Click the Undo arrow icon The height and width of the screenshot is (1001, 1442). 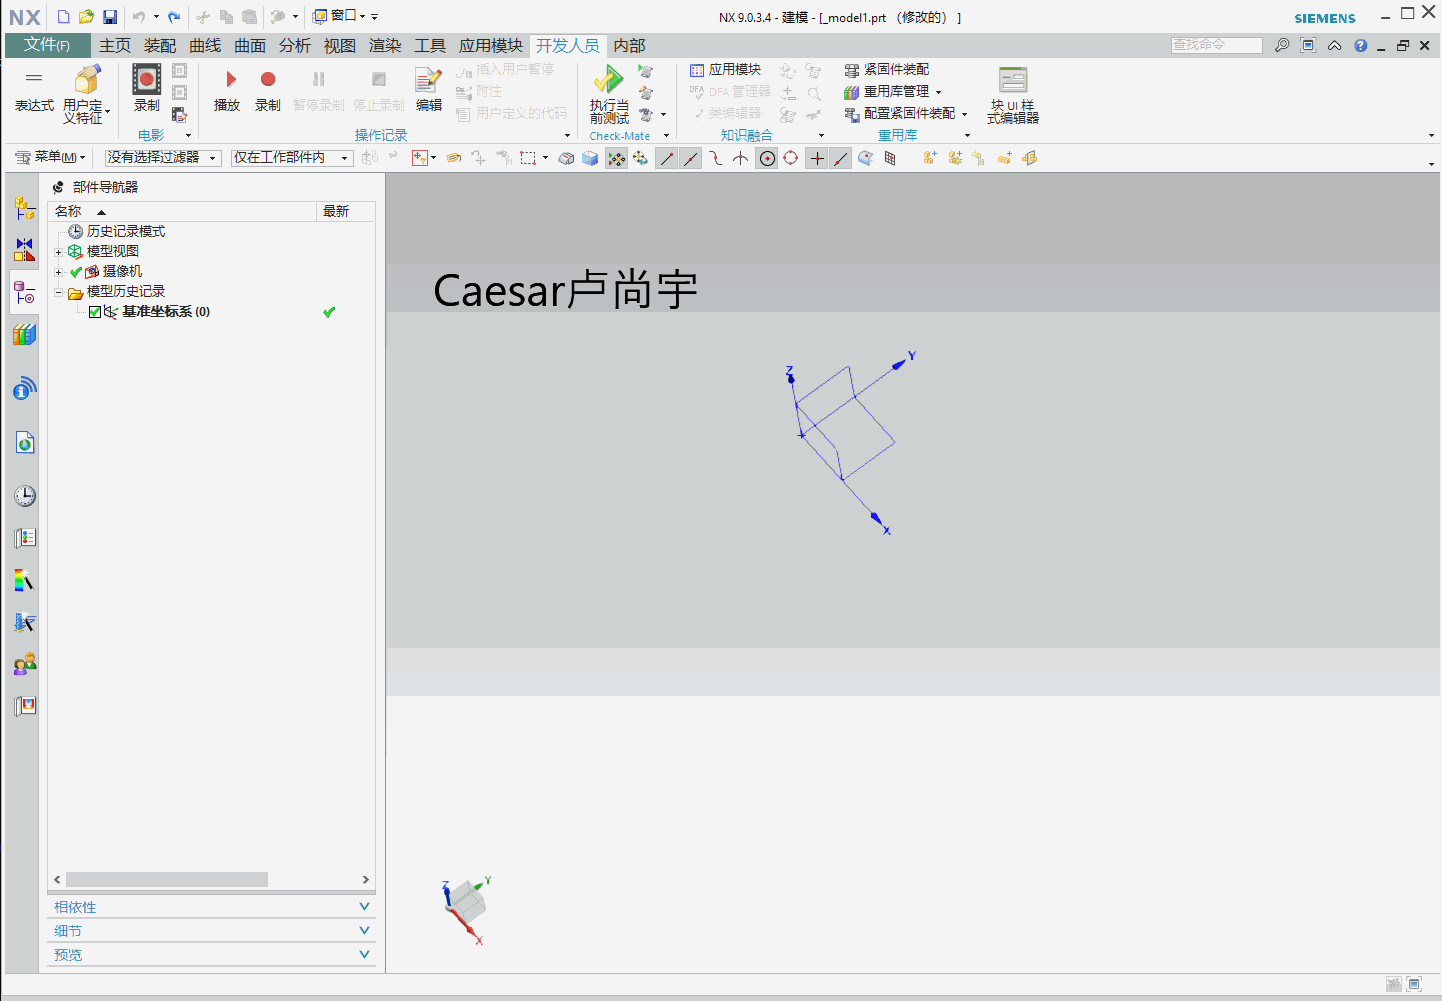click(139, 17)
